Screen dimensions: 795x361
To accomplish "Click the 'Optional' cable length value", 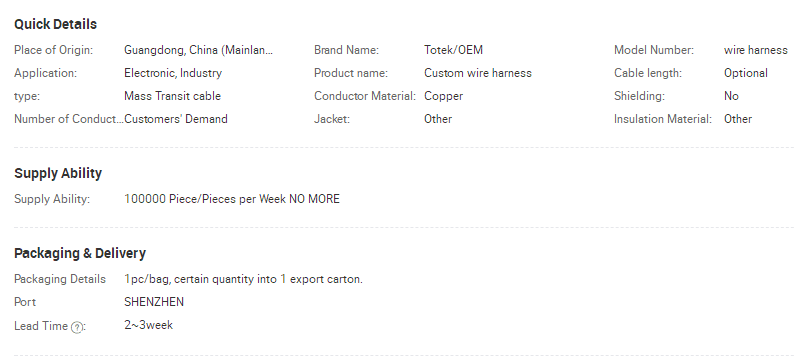I will pyautogui.click(x=745, y=73).
